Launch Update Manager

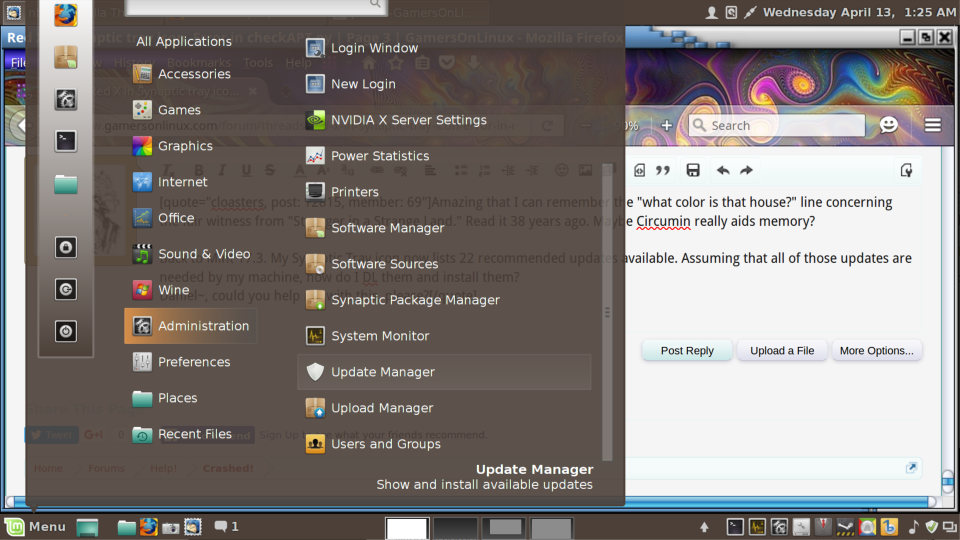click(x=444, y=372)
